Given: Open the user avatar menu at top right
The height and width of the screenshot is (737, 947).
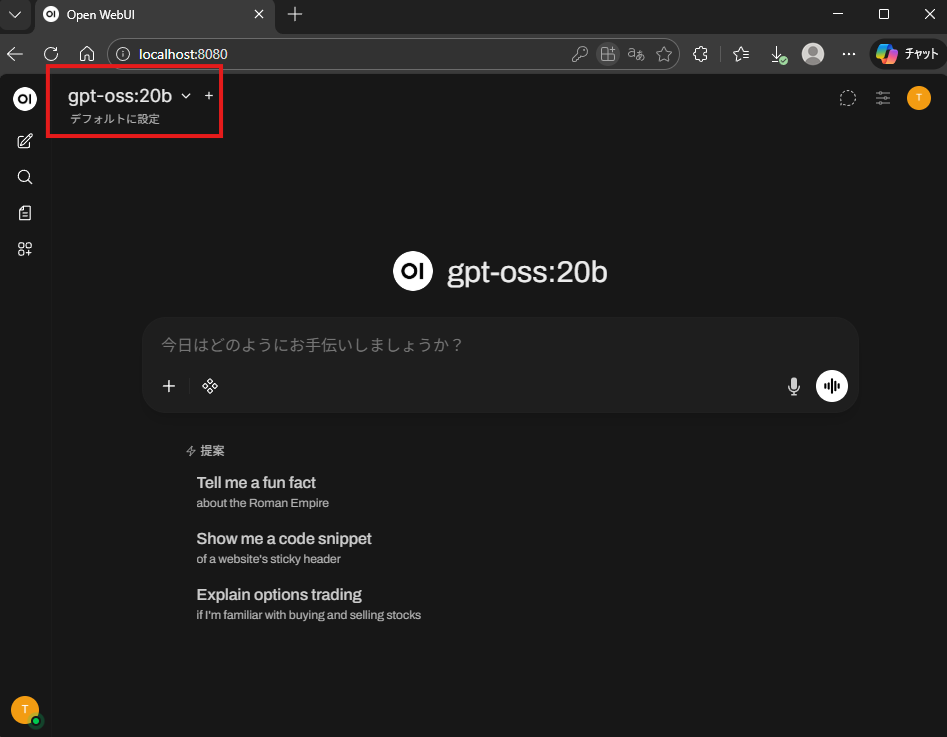Looking at the screenshot, I should [919, 98].
